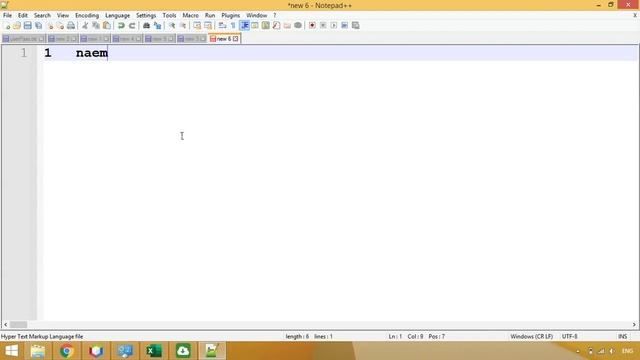Open the Run menu
Image resolution: width=640 pixels, height=360 pixels.
[210, 15]
